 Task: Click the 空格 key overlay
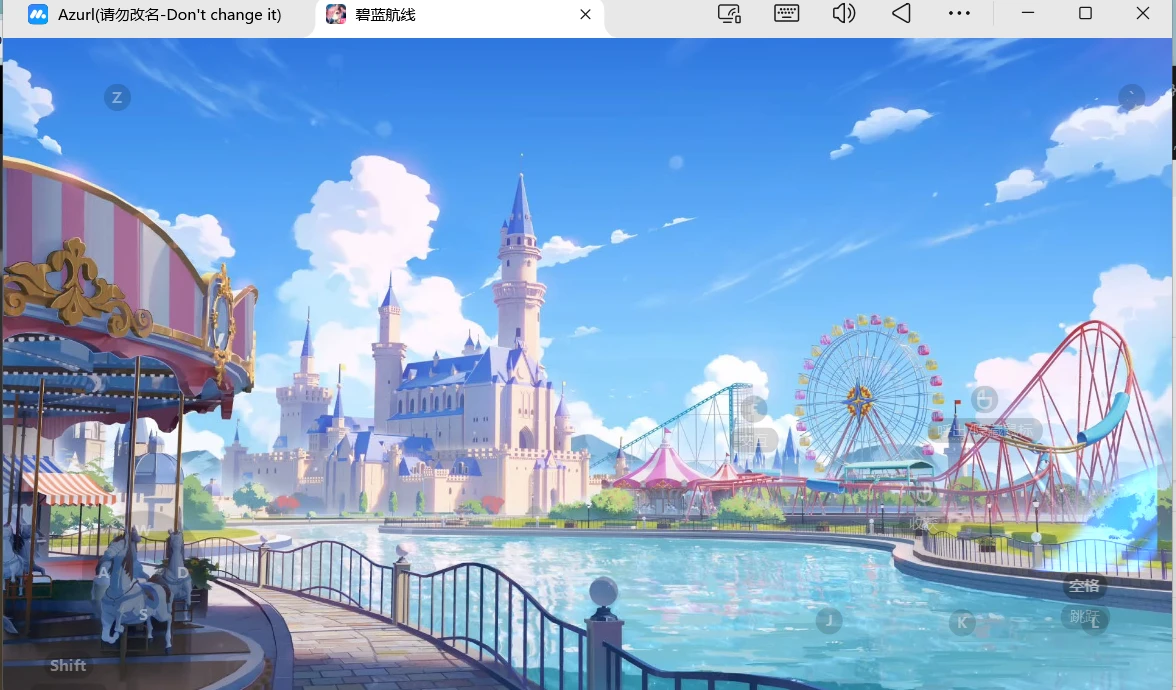(1084, 586)
